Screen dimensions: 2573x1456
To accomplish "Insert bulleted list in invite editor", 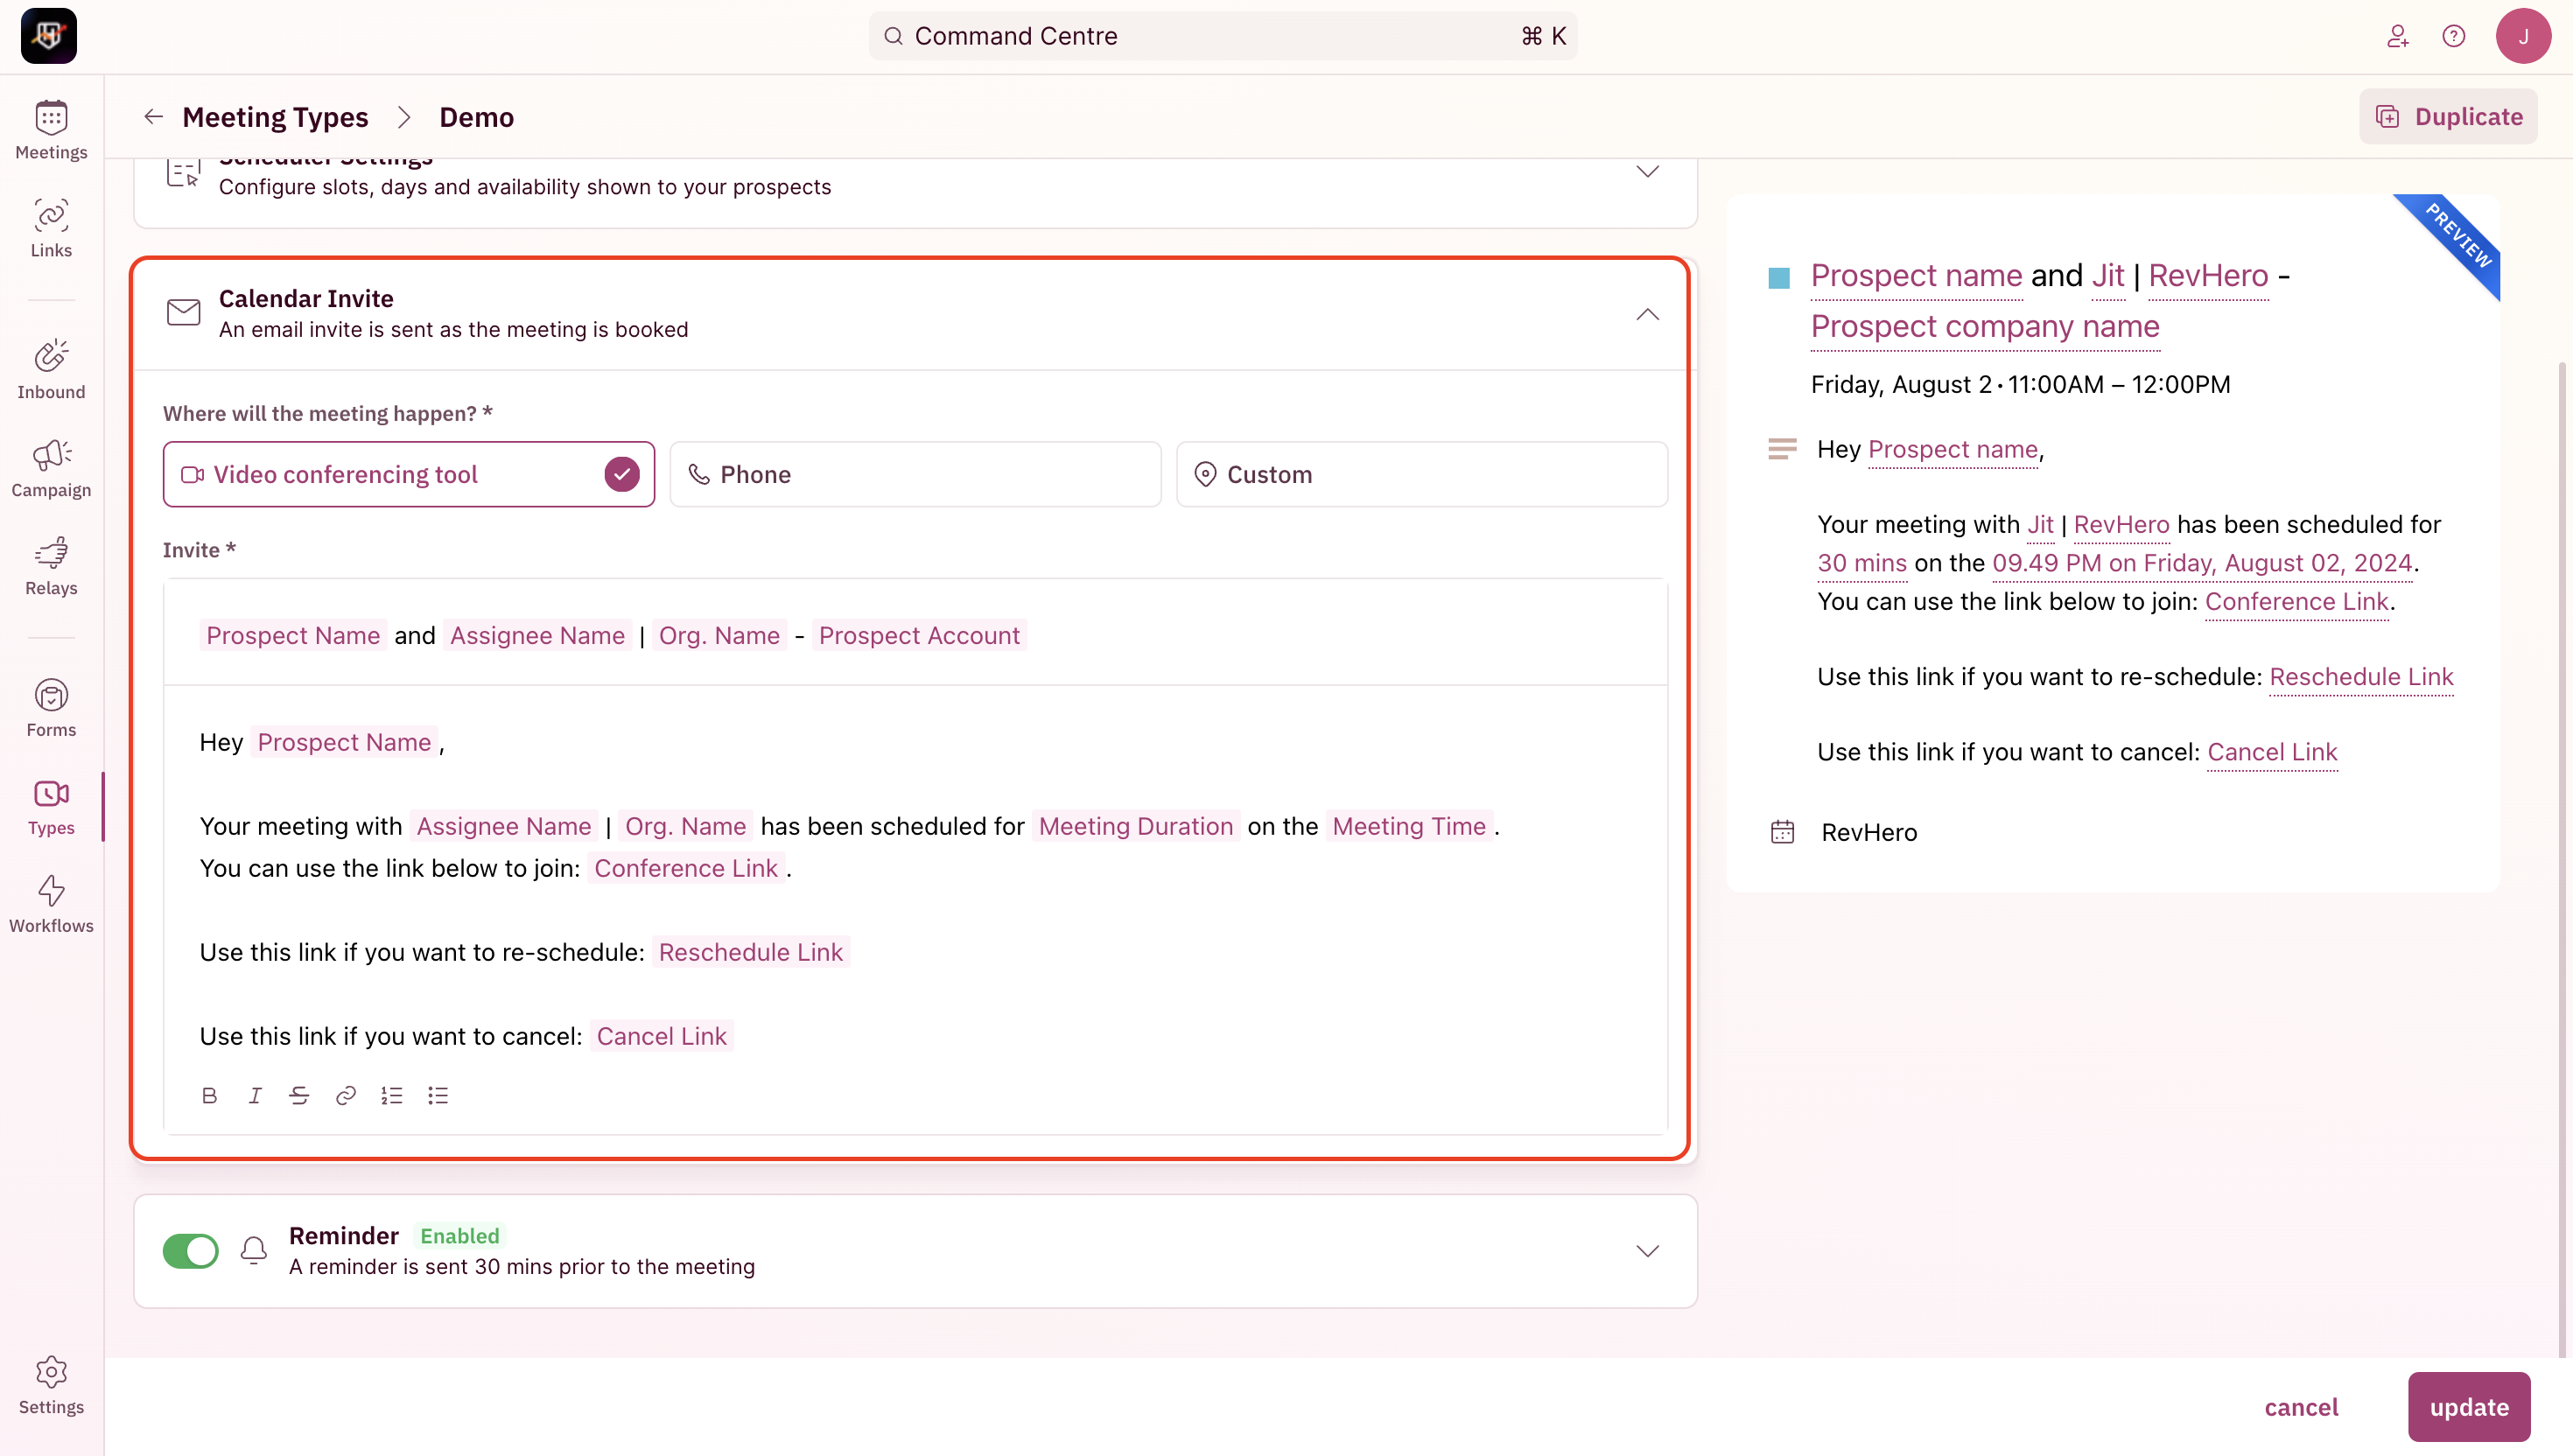I will tap(438, 1096).
